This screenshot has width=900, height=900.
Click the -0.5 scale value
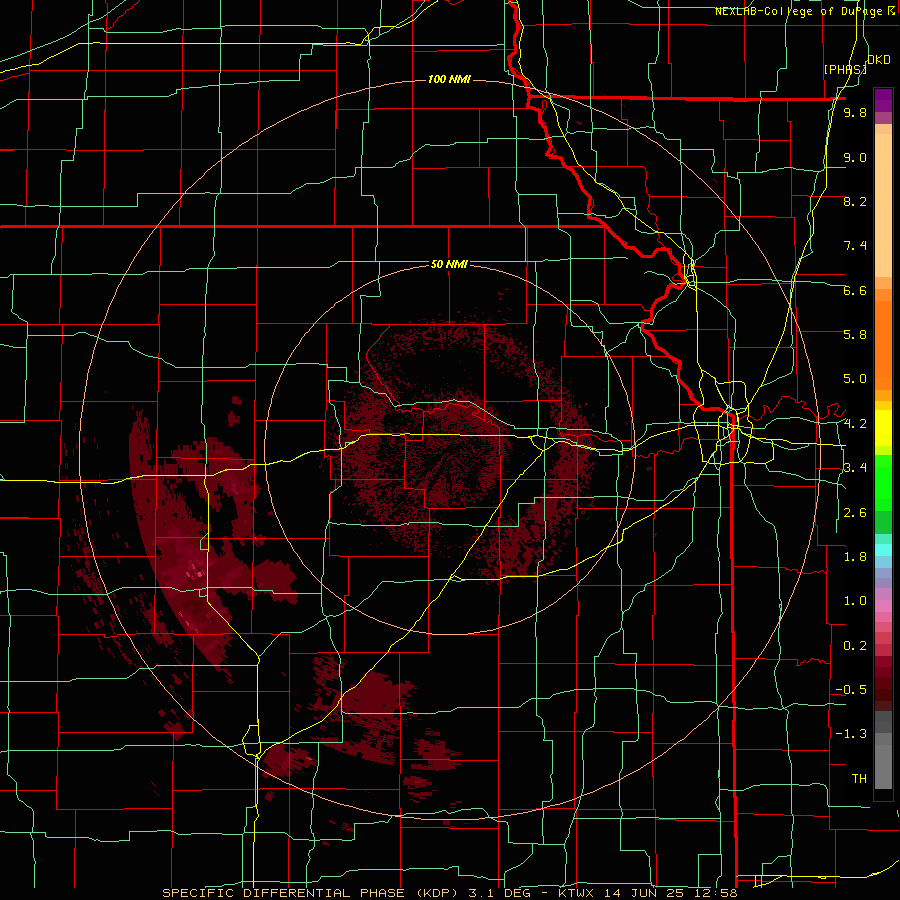click(851, 690)
